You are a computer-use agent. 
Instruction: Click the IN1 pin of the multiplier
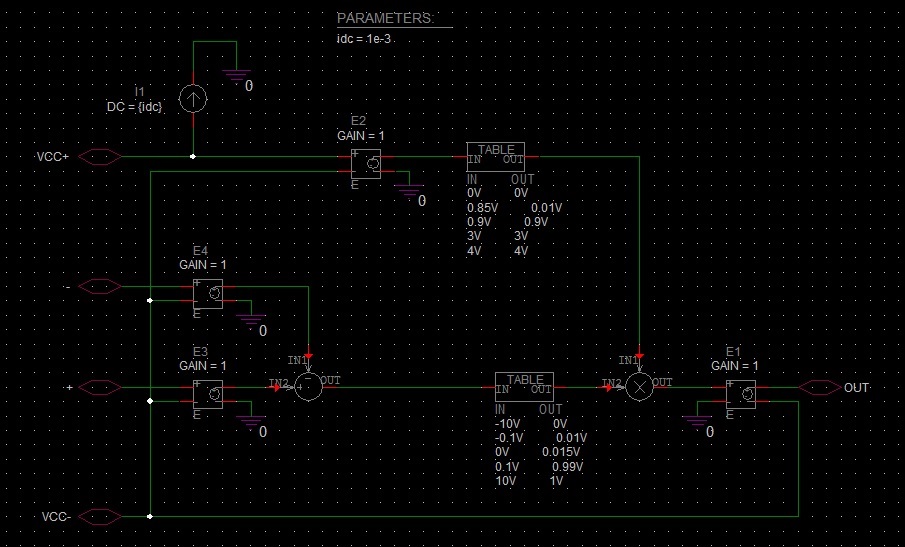click(x=640, y=355)
